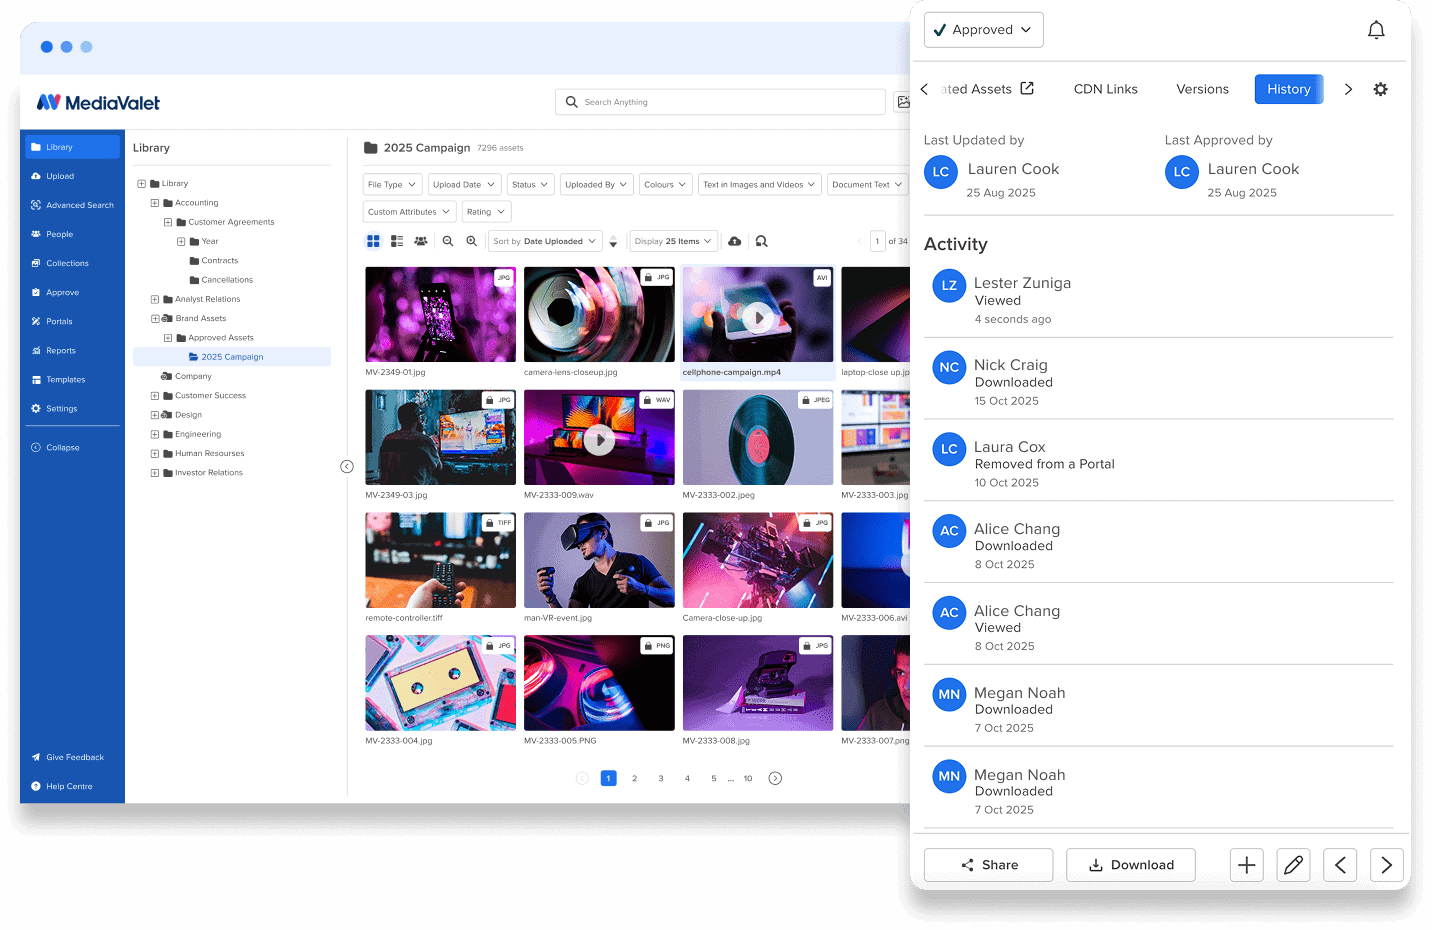Screen dimensions: 1432x930
Task: Click the cloud upload icon in toolbar
Action: (735, 241)
